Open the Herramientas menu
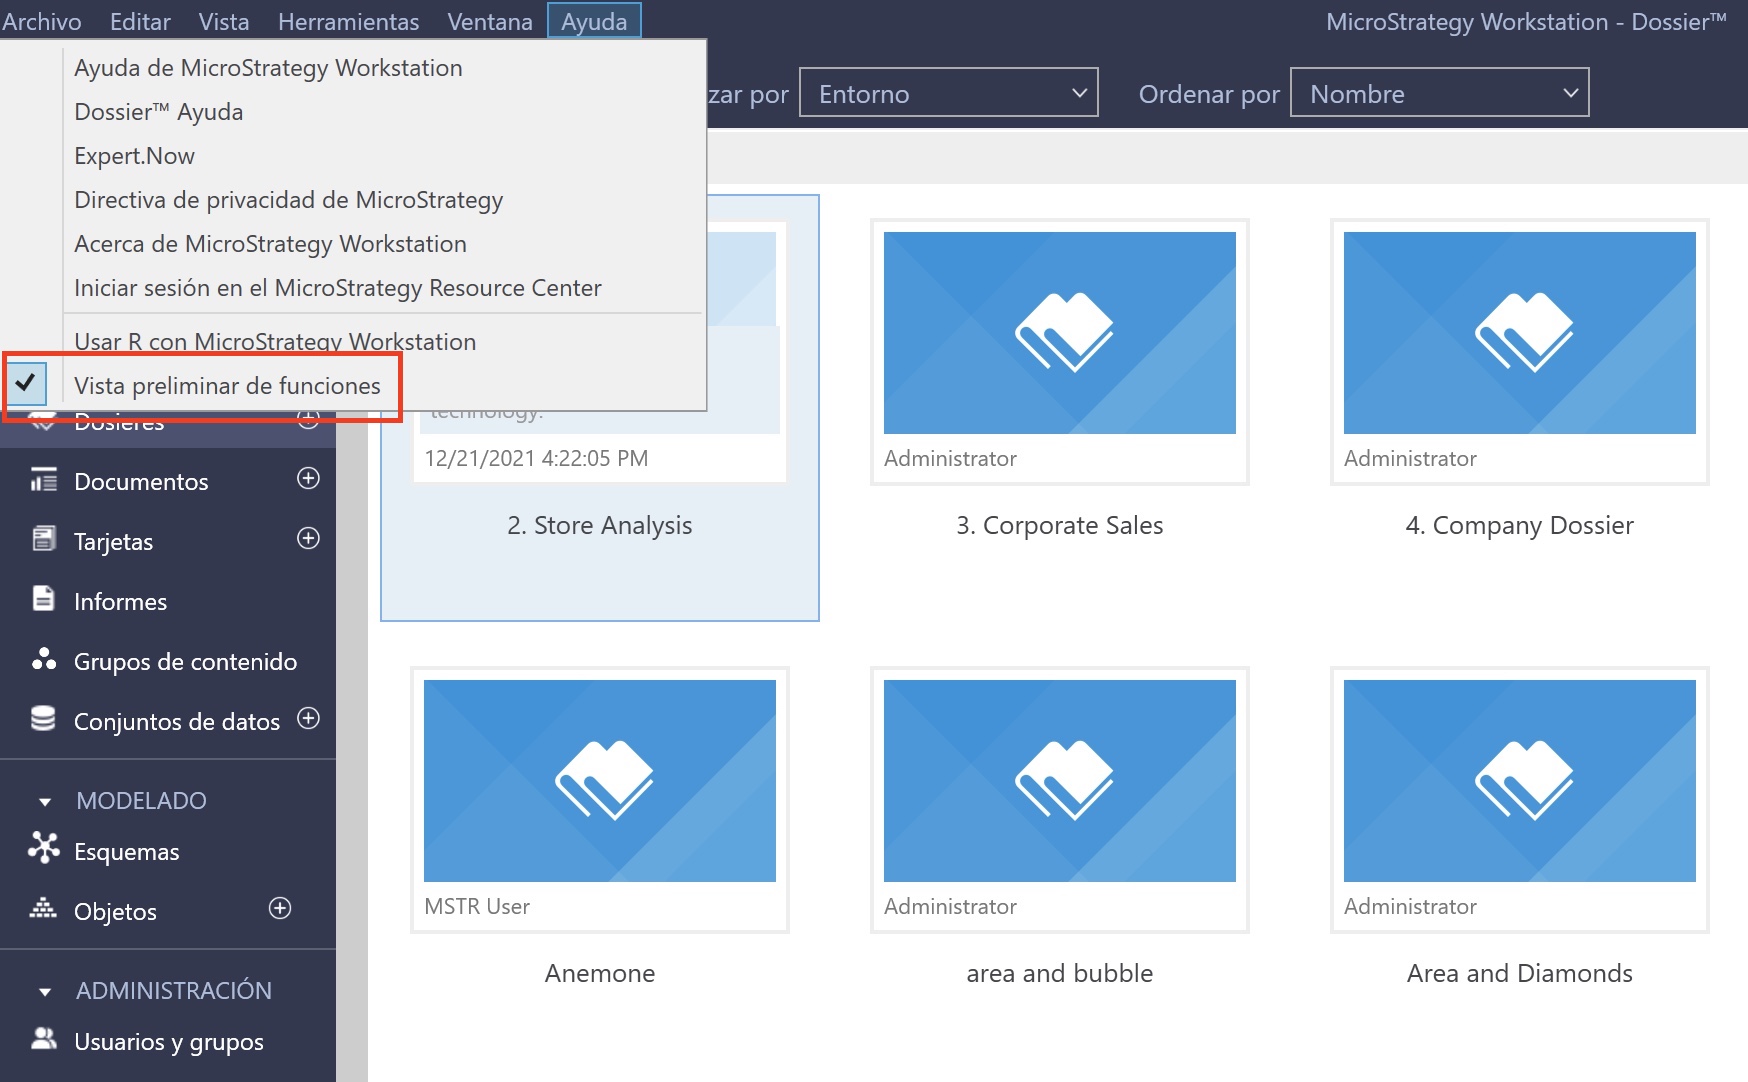 point(348,21)
